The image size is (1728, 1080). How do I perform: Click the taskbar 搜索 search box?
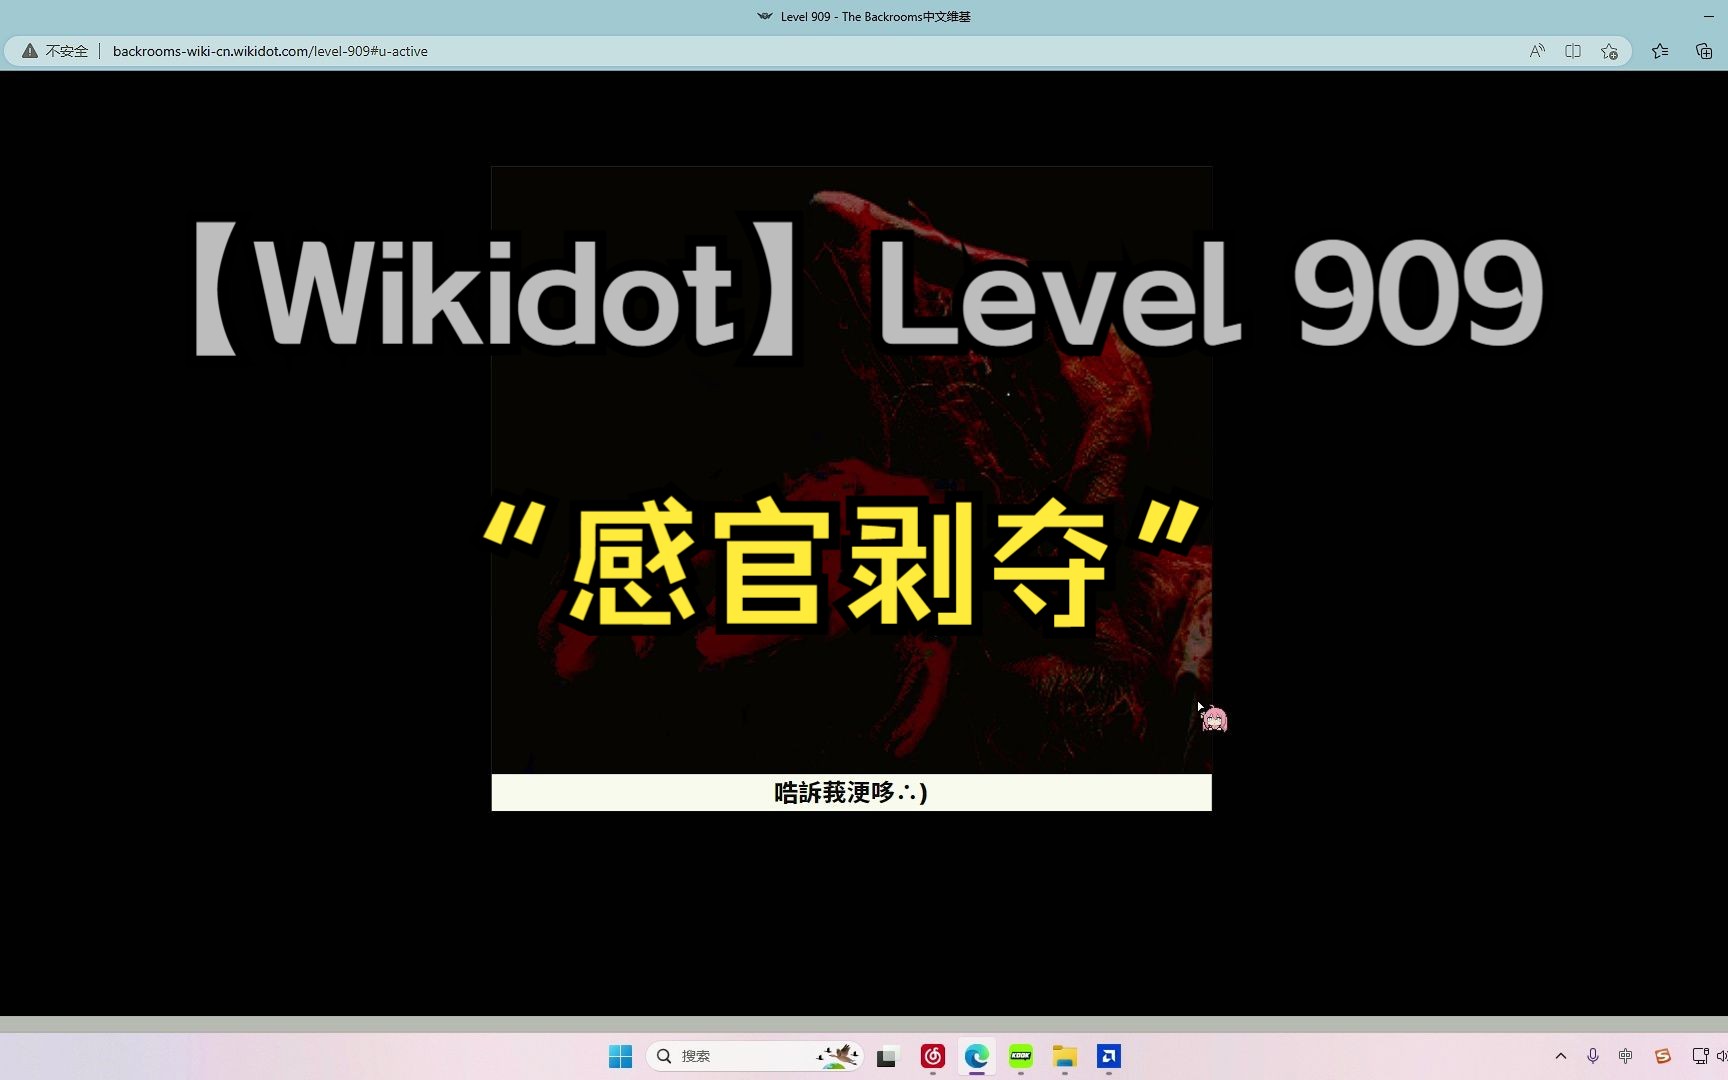[x=755, y=1056]
